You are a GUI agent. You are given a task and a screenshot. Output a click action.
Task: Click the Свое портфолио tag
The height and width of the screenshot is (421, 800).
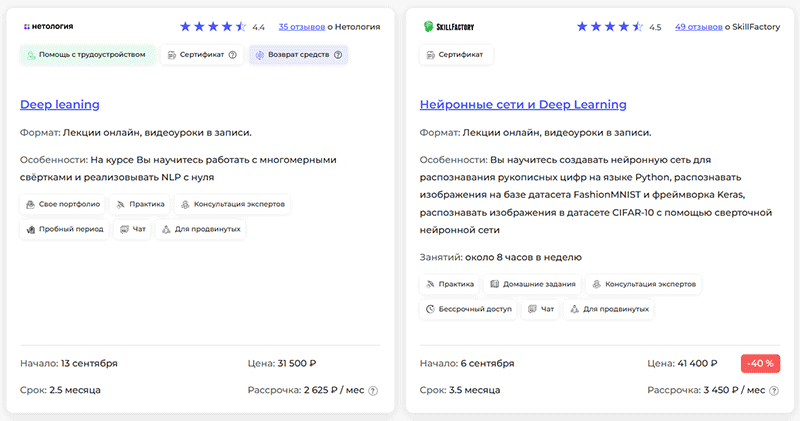pos(62,204)
